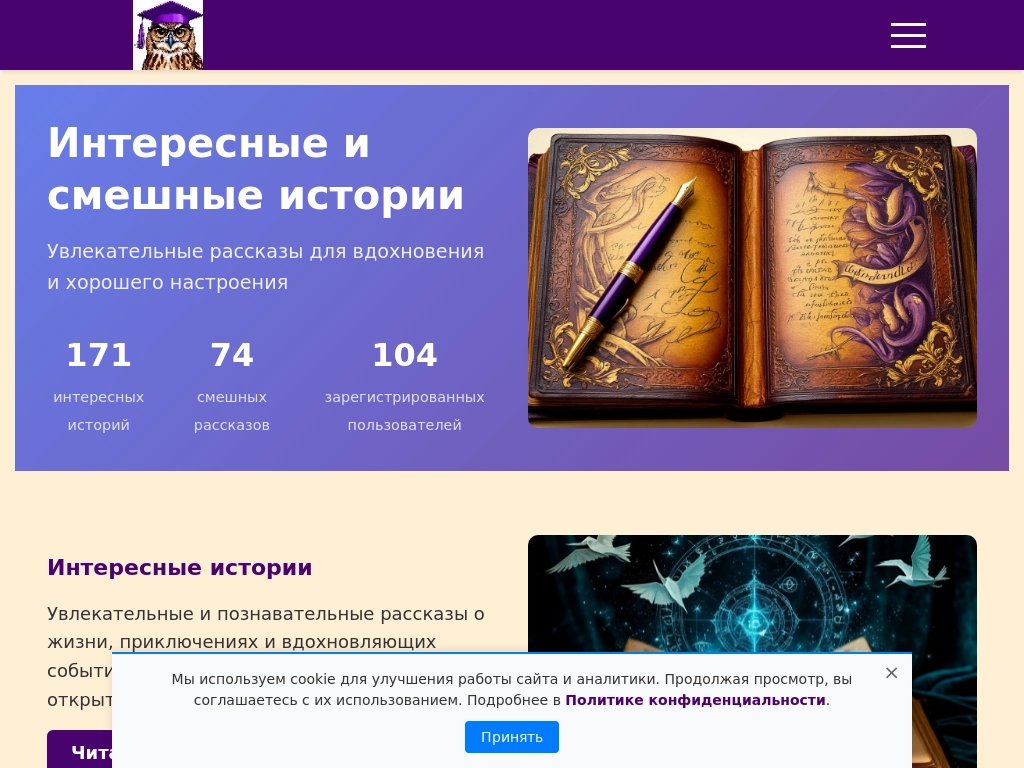Viewport: 1024px width, 768px height.
Task: Click the subtitle Увлекательные рассказы для вдохновения
Action: click(x=266, y=266)
